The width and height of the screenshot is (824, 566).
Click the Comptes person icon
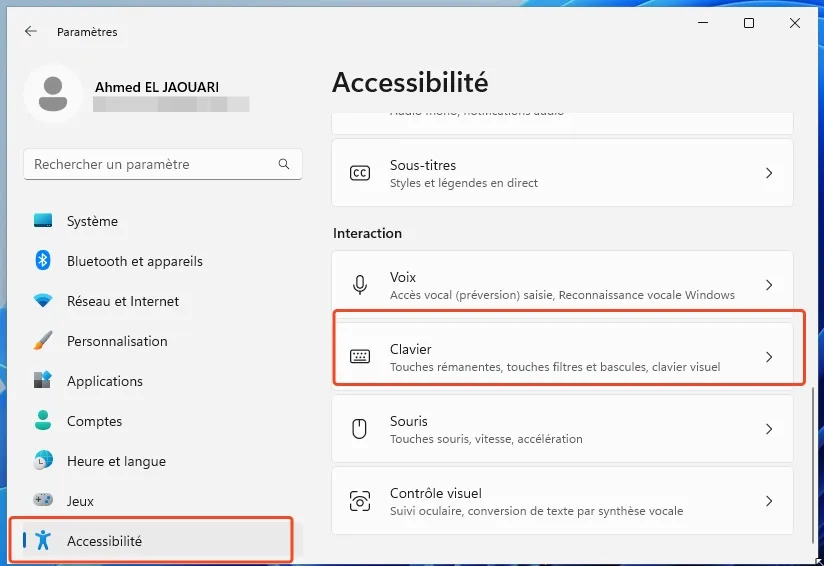tap(43, 420)
